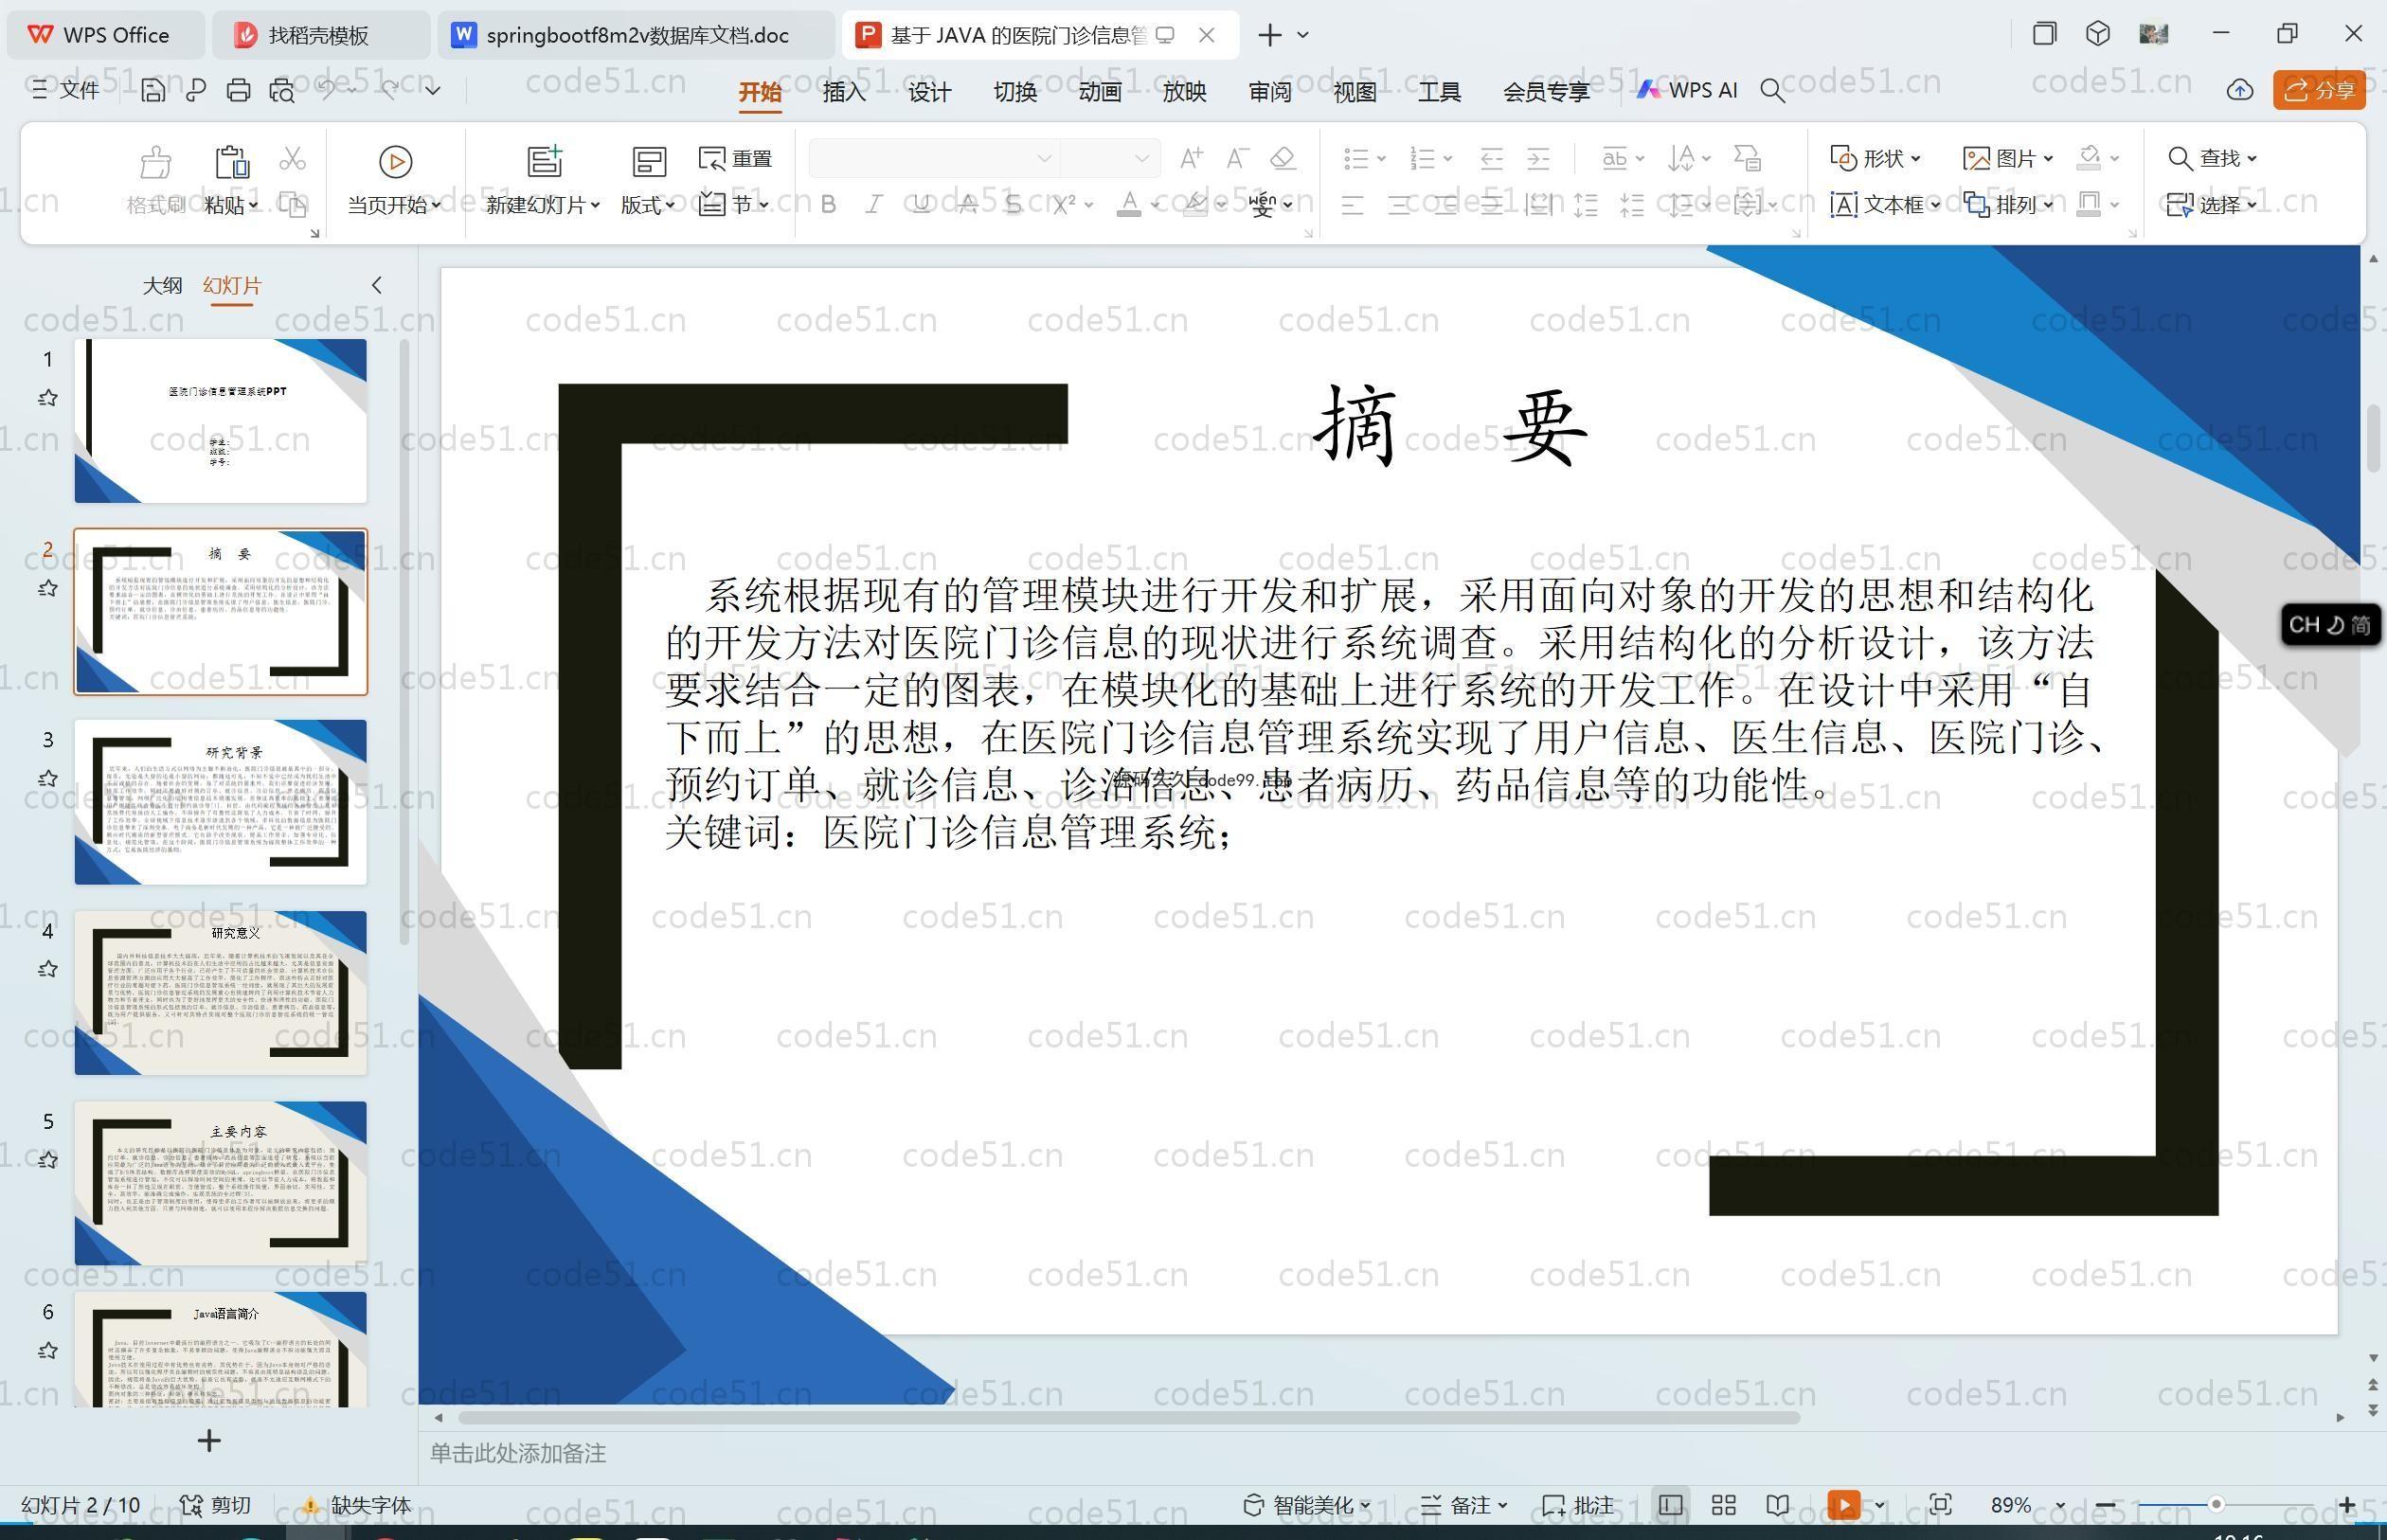The image size is (2387, 1540).
Task: Switch to View (视图) ribbon tab
Action: 1355,92
